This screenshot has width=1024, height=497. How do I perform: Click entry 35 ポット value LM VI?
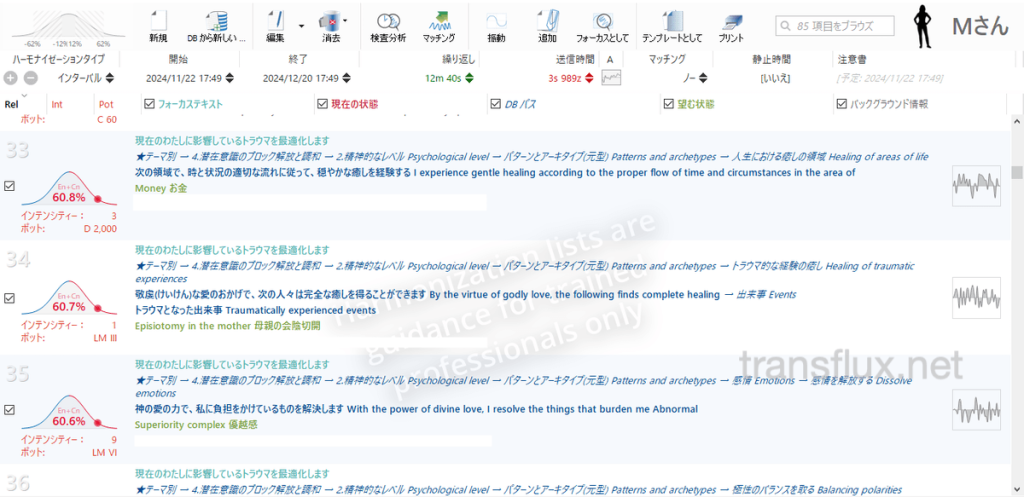tap(104, 453)
